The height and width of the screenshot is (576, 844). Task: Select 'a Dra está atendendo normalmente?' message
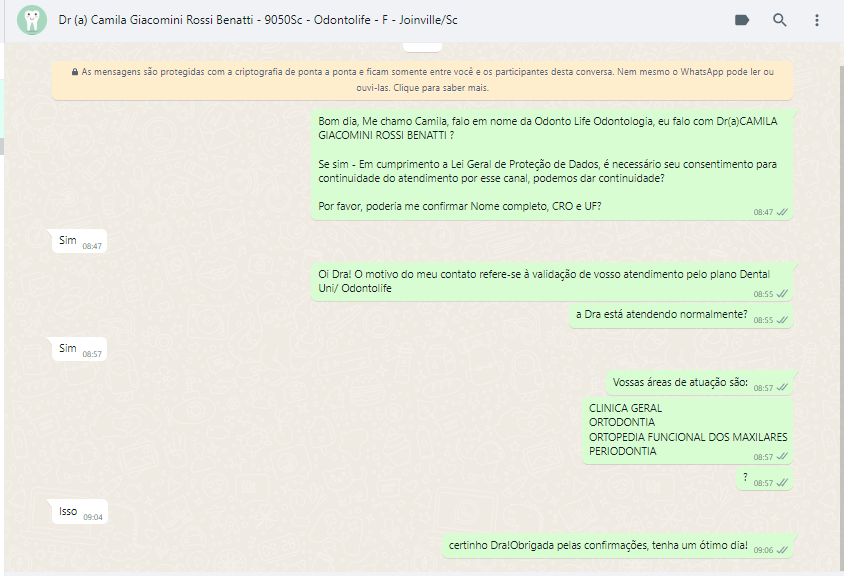(x=681, y=316)
